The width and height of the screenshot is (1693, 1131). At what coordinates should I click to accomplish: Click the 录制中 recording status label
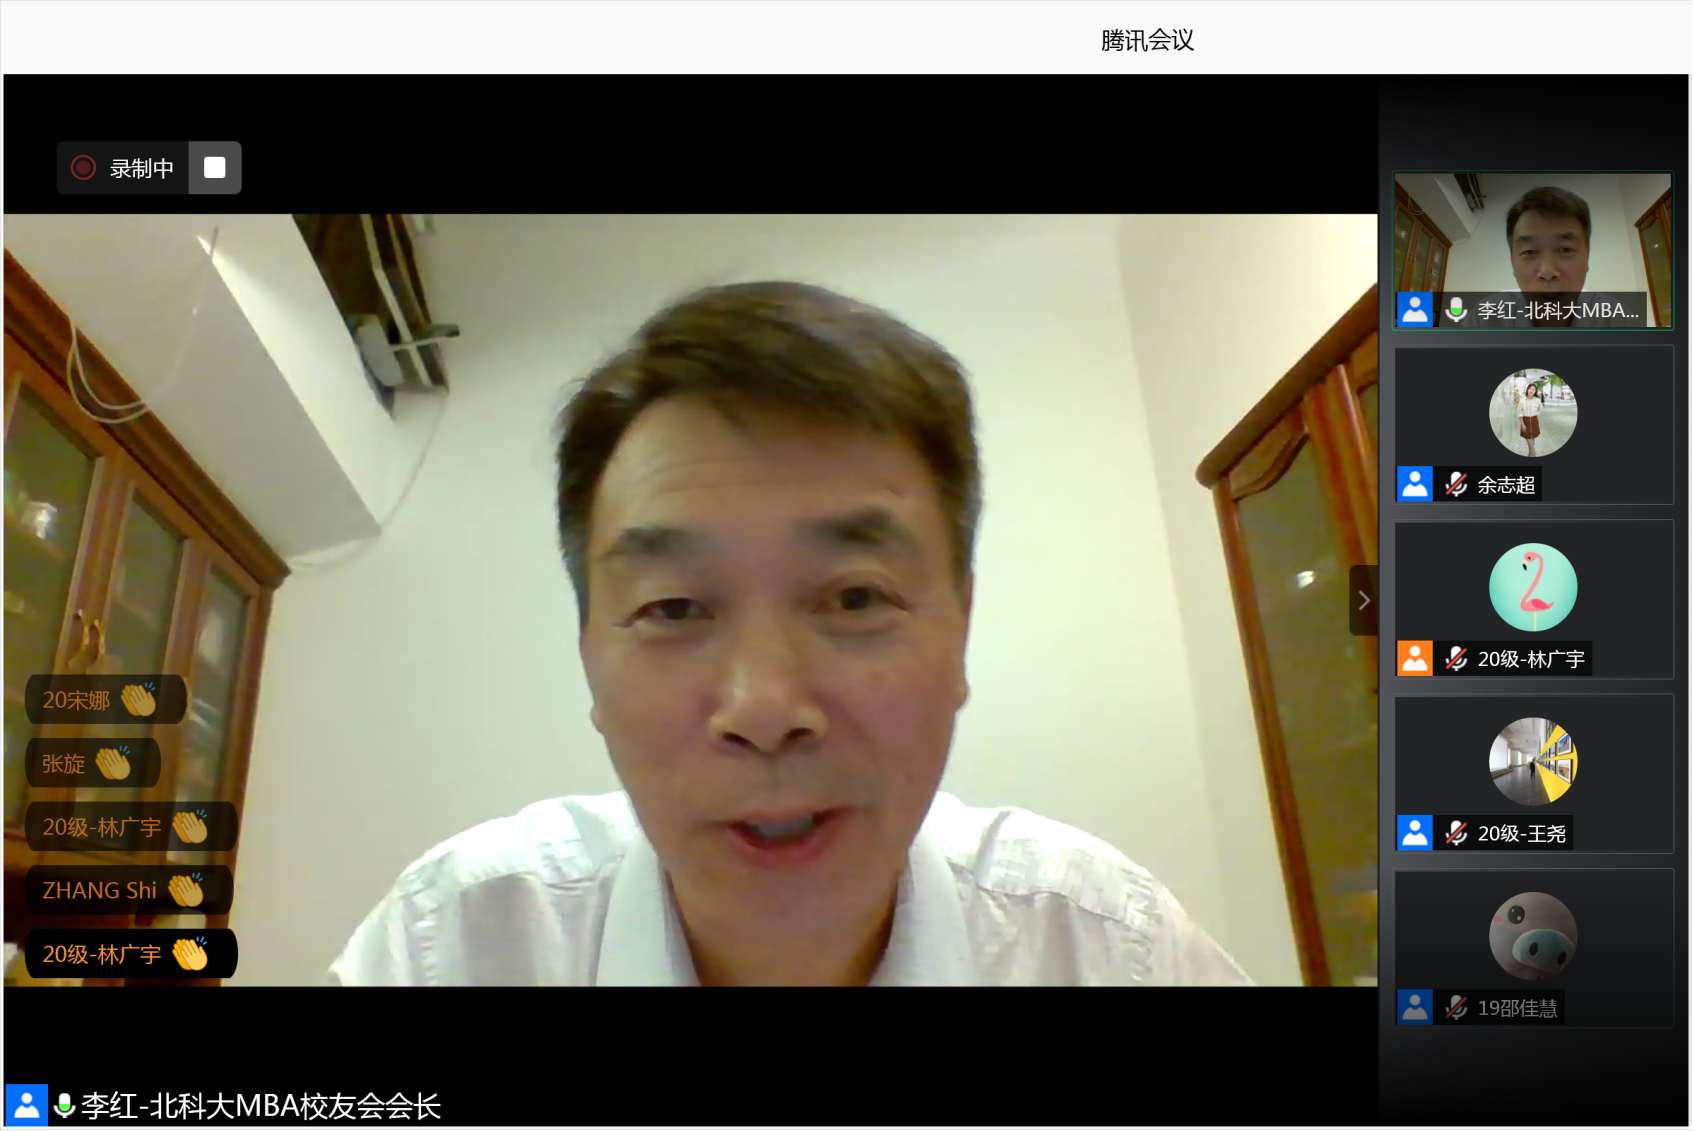pos(141,168)
